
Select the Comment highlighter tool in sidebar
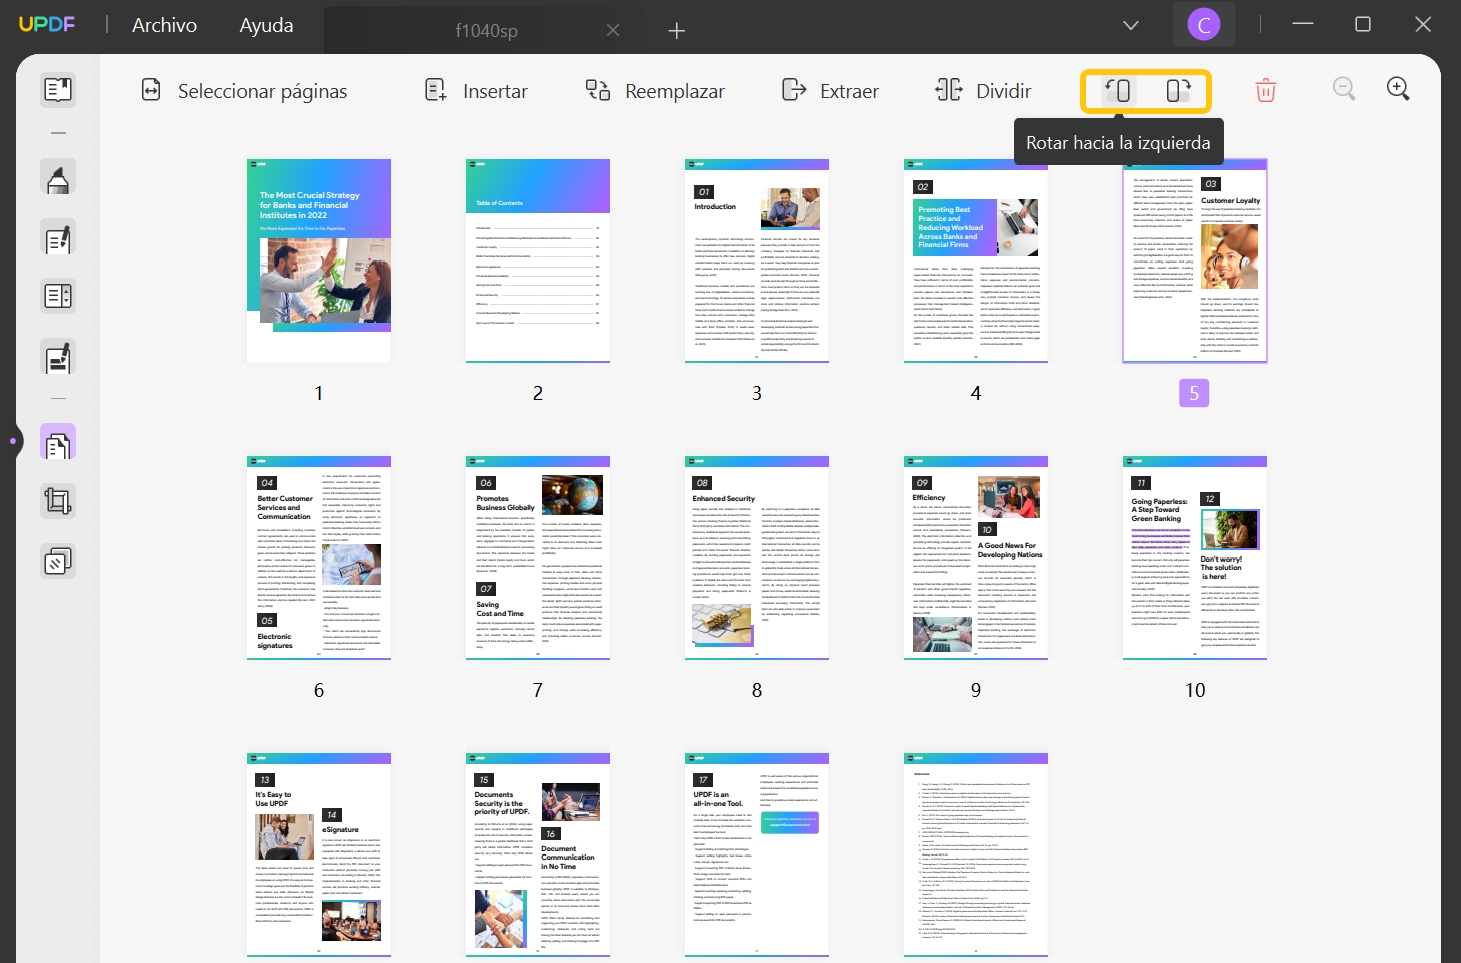pos(58,178)
